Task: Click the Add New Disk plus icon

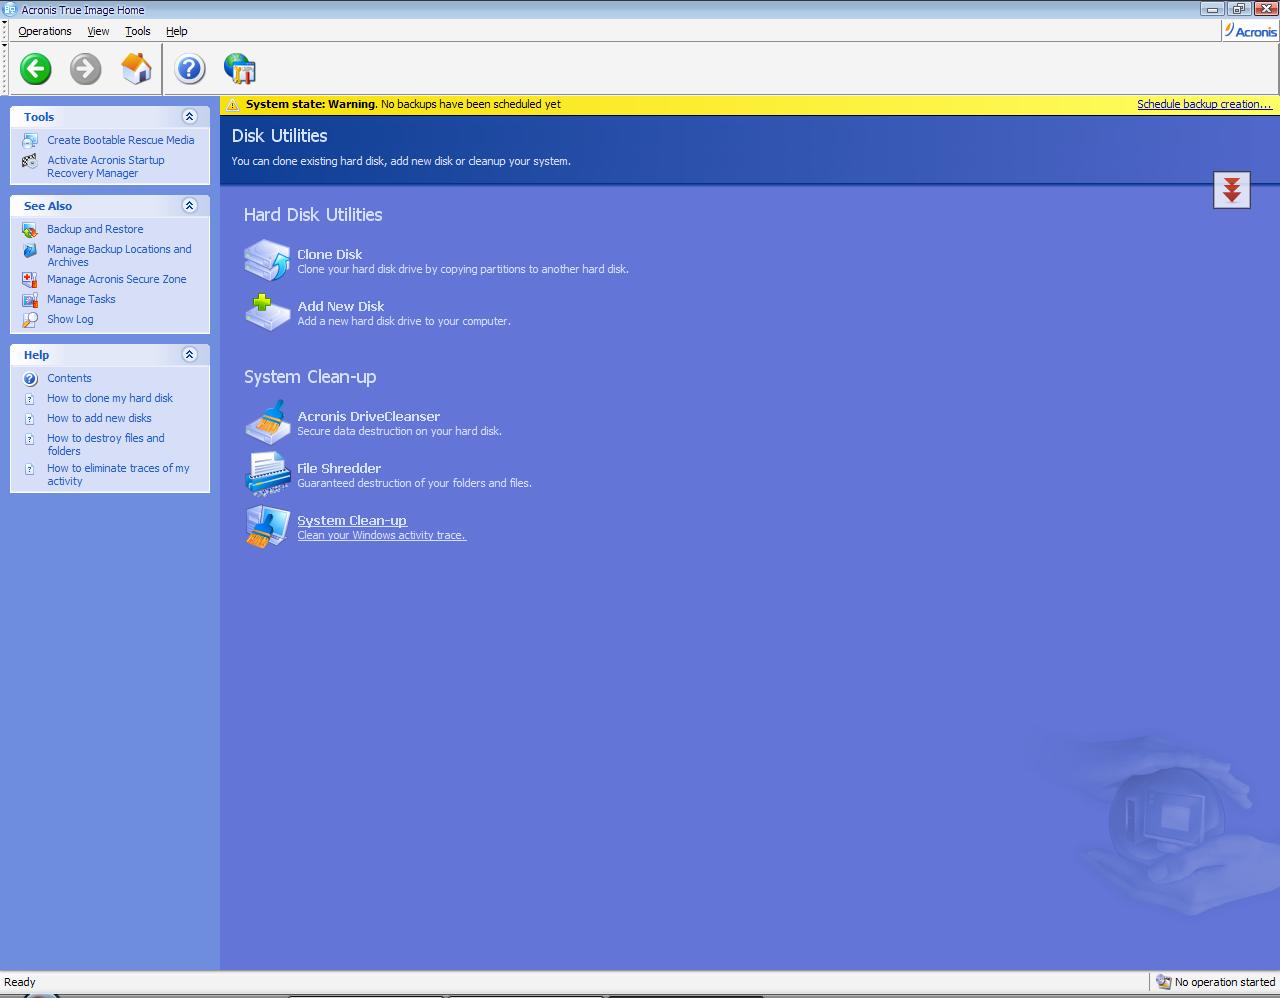Action: pyautogui.click(x=267, y=312)
